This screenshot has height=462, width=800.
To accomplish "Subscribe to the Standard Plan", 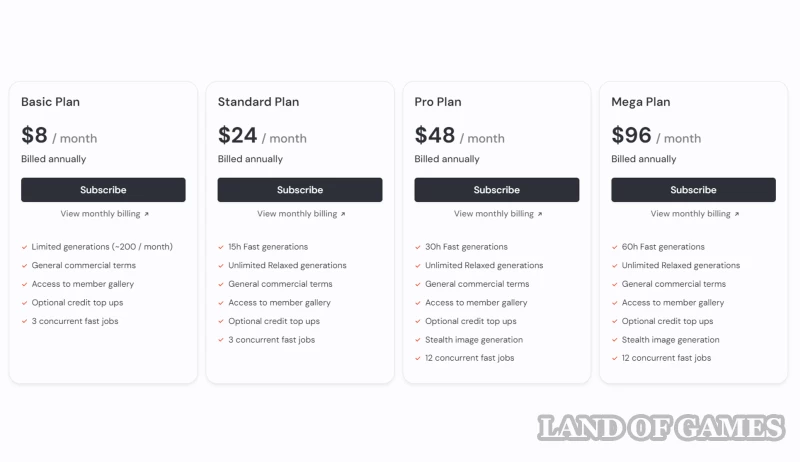I will (300, 190).
